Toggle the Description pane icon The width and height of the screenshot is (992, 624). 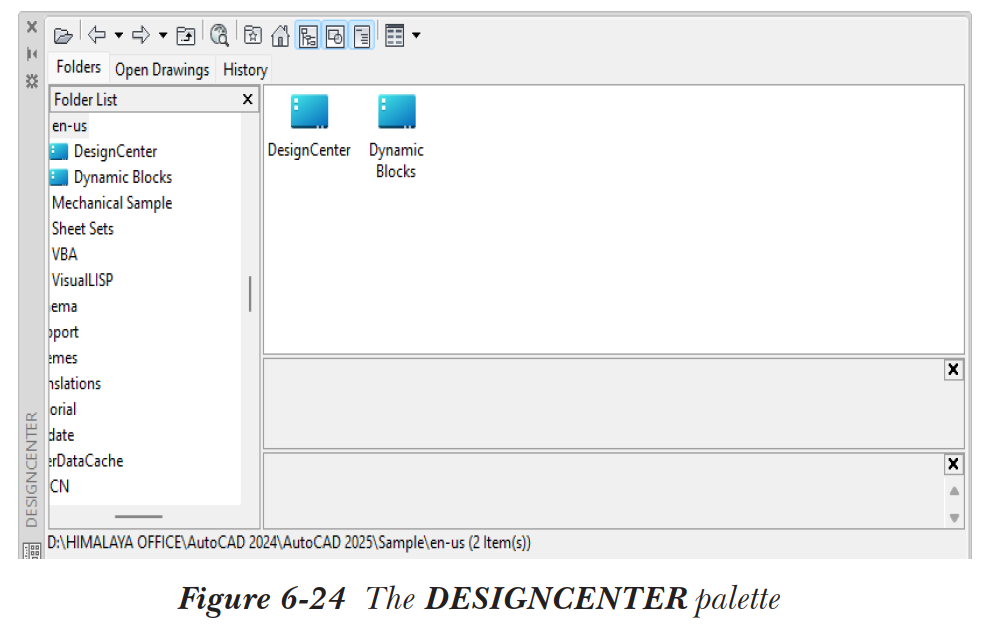362,36
